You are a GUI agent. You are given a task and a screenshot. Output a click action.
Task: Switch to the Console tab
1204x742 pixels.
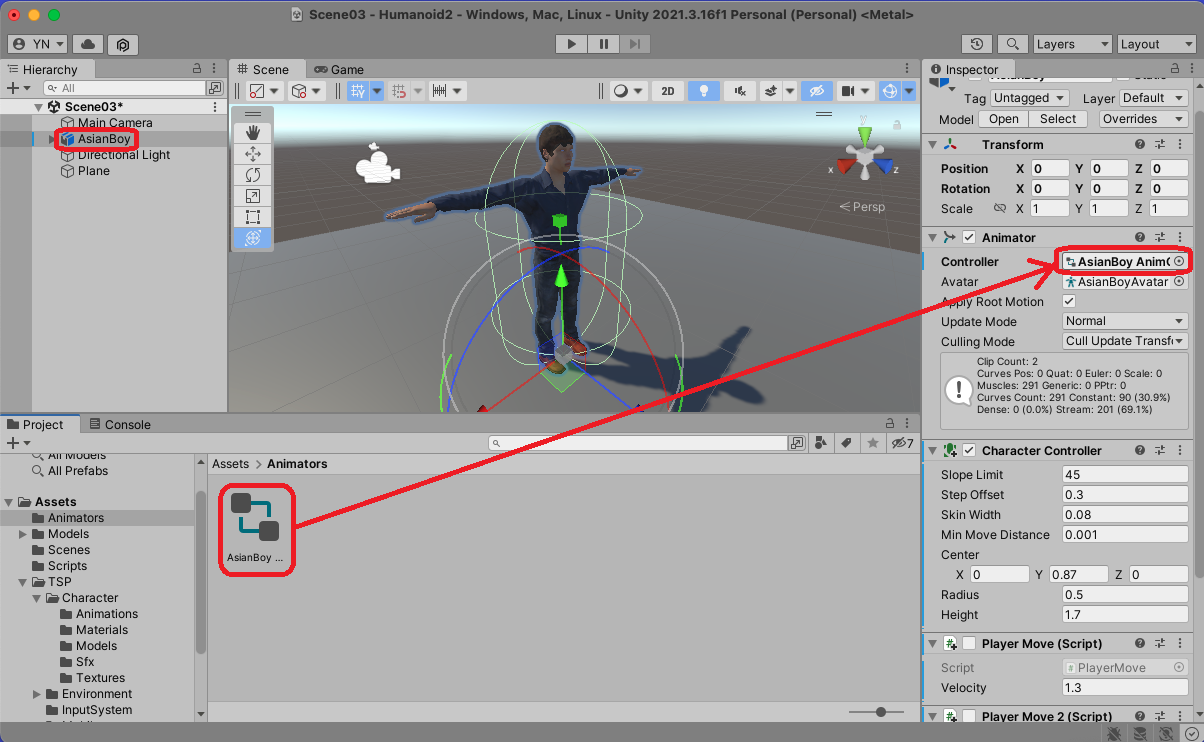point(119,424)
